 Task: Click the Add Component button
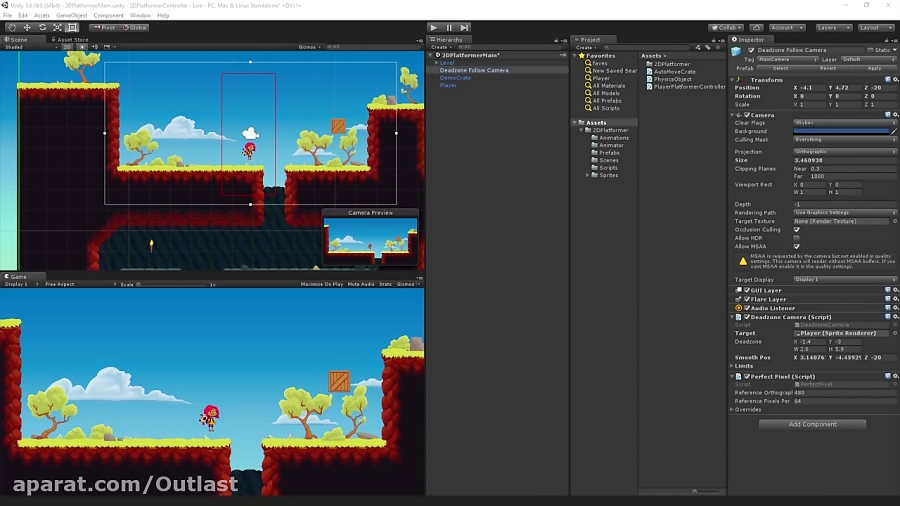click(x=812, y=425)
